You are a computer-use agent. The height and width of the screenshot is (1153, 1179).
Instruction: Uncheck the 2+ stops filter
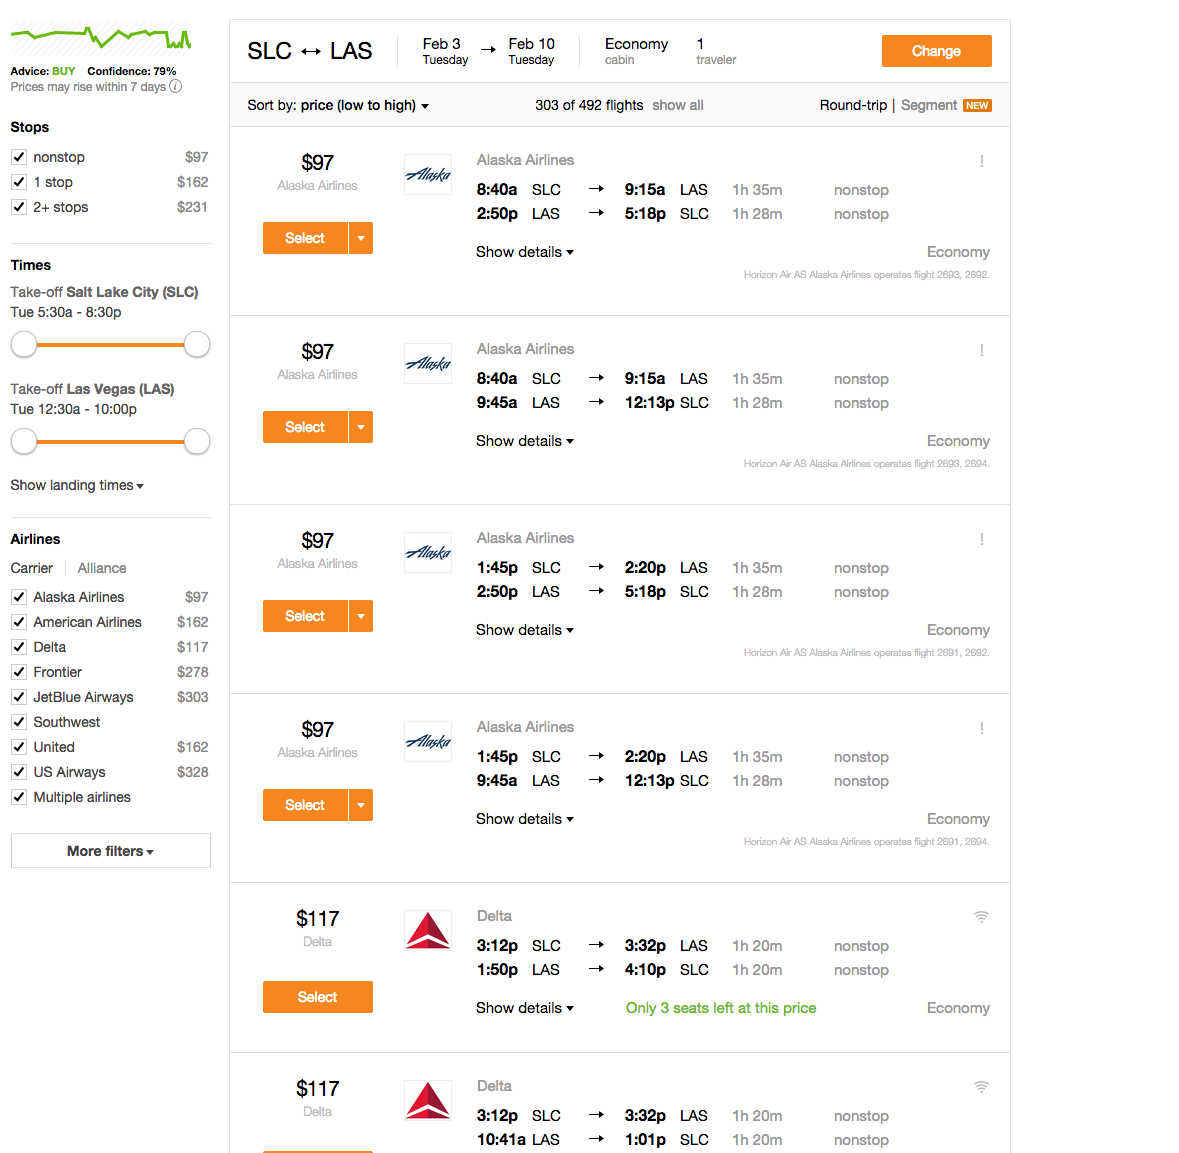pos(19,207)
